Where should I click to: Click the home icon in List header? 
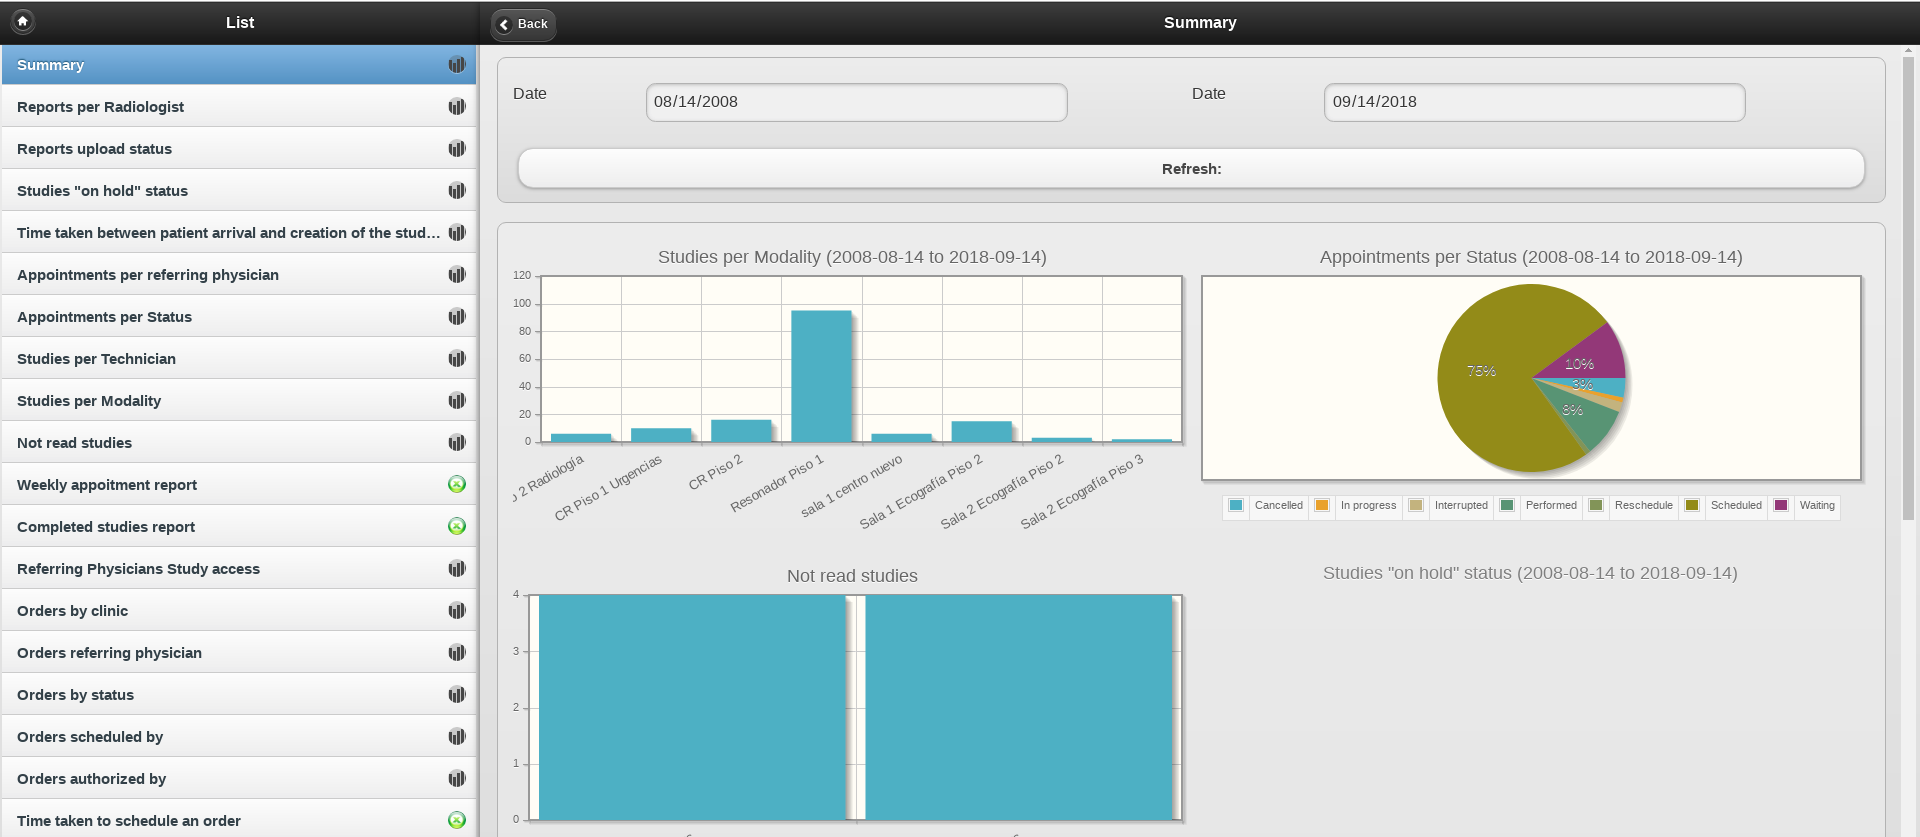point(22,21)
